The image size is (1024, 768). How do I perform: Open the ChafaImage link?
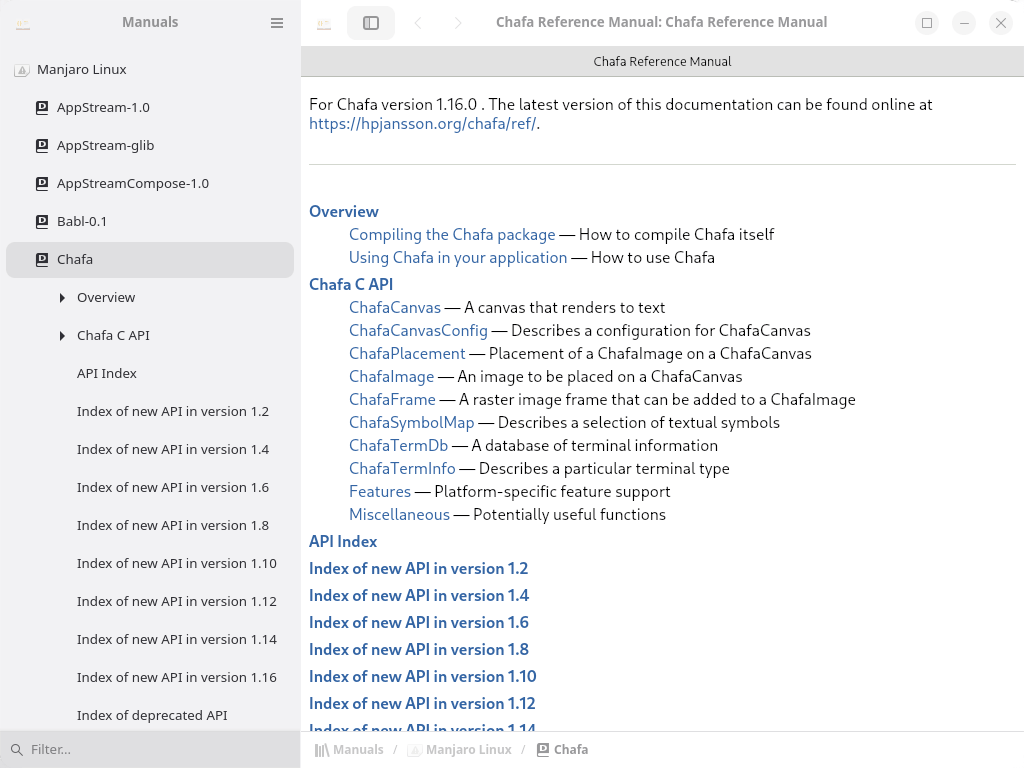[391, 377]
